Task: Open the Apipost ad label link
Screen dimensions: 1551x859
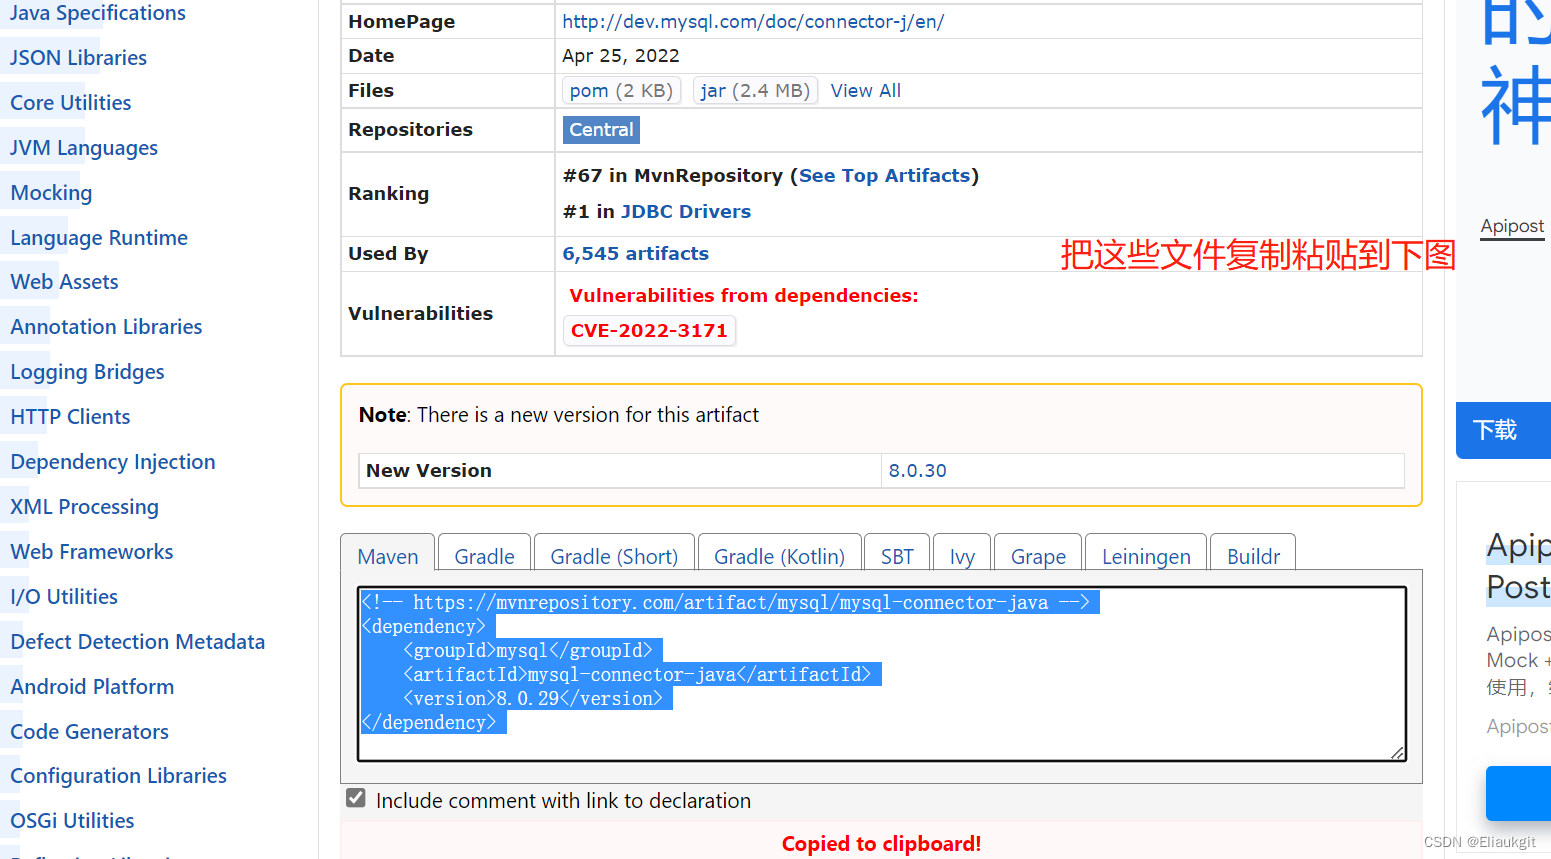Action: coord(1512,226)
